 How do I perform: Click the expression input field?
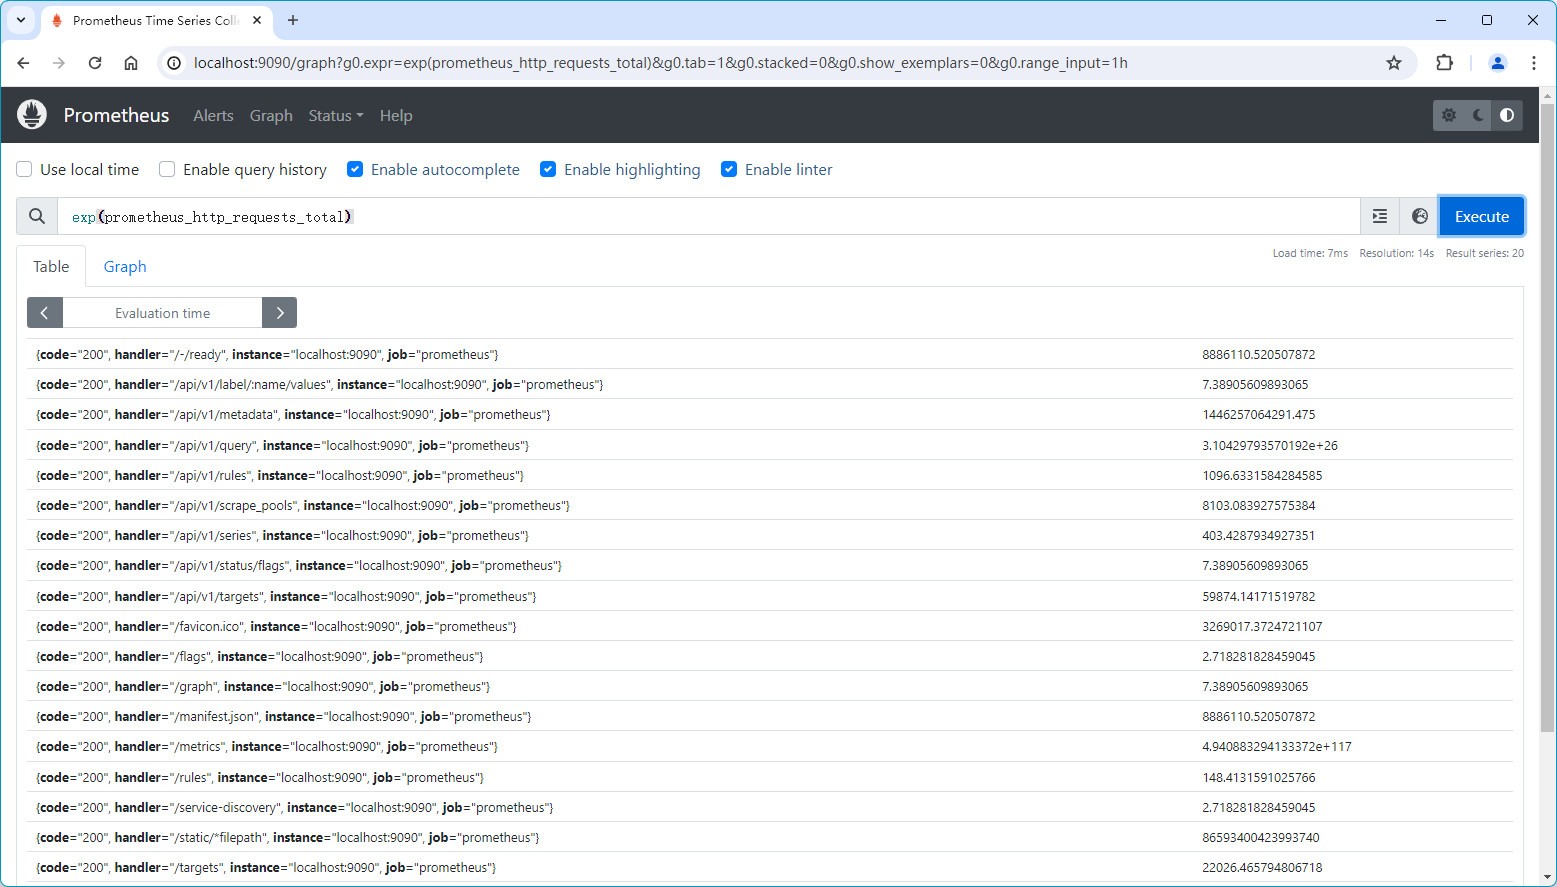click(709, 216)
